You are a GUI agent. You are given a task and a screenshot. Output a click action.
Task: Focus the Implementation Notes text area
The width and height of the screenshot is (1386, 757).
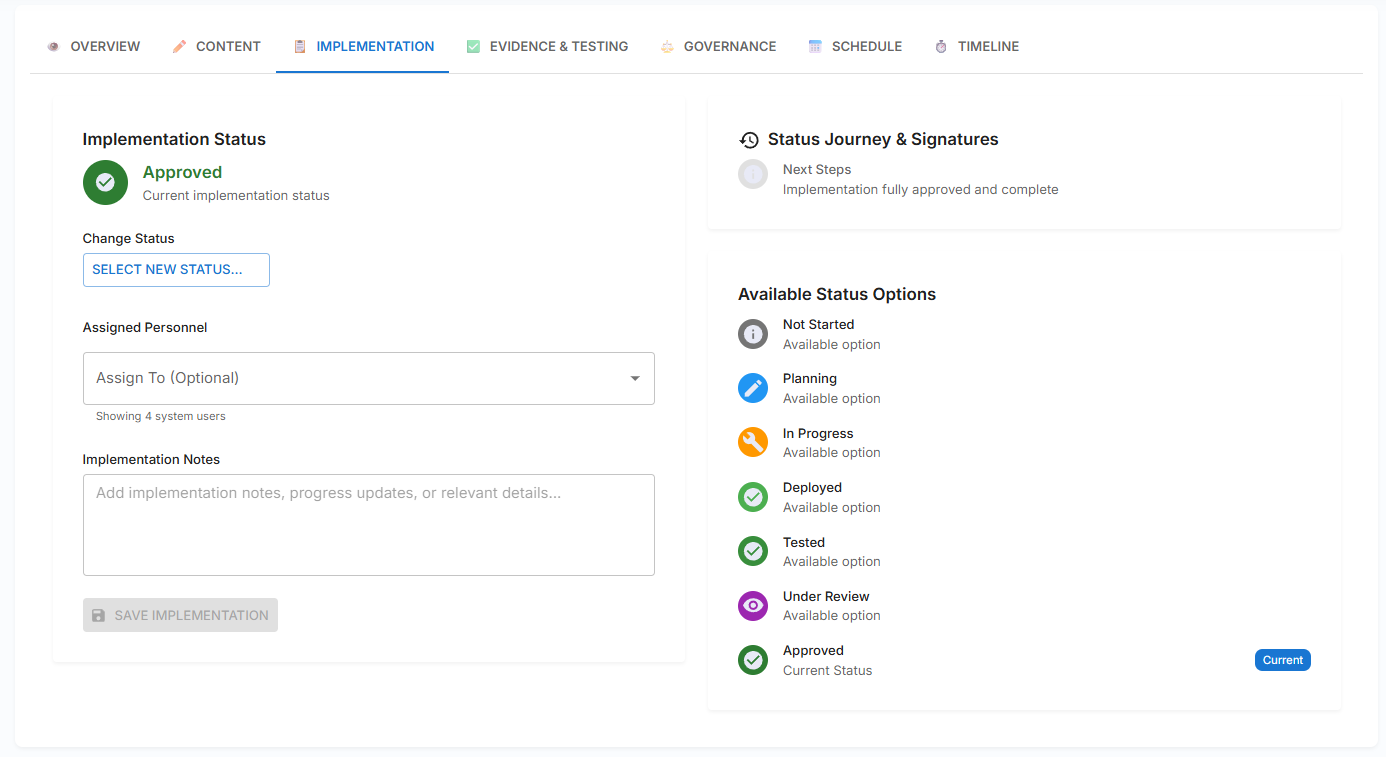point(368,524)
